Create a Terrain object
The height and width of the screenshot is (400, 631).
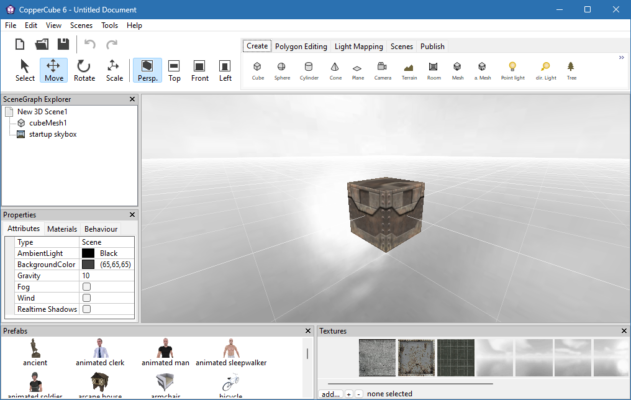(x=409, y=71)
